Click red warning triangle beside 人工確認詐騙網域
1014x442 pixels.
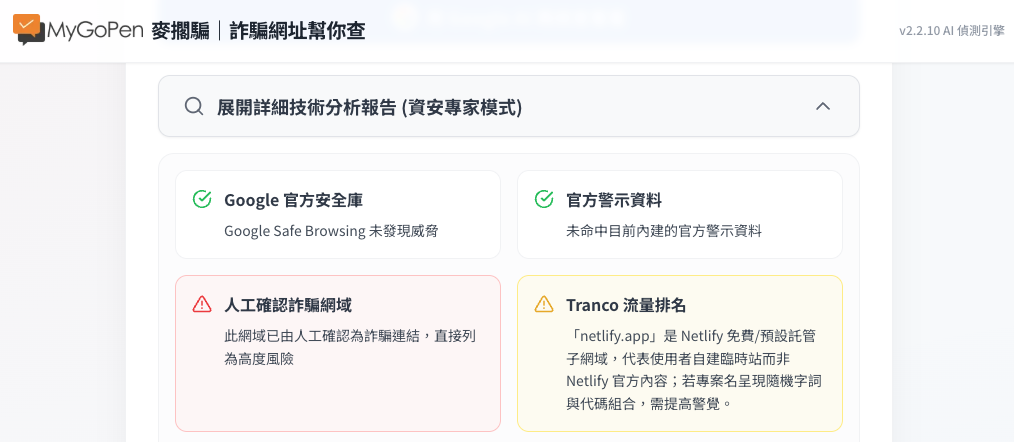pyautogui.click(x=202, y=304)
